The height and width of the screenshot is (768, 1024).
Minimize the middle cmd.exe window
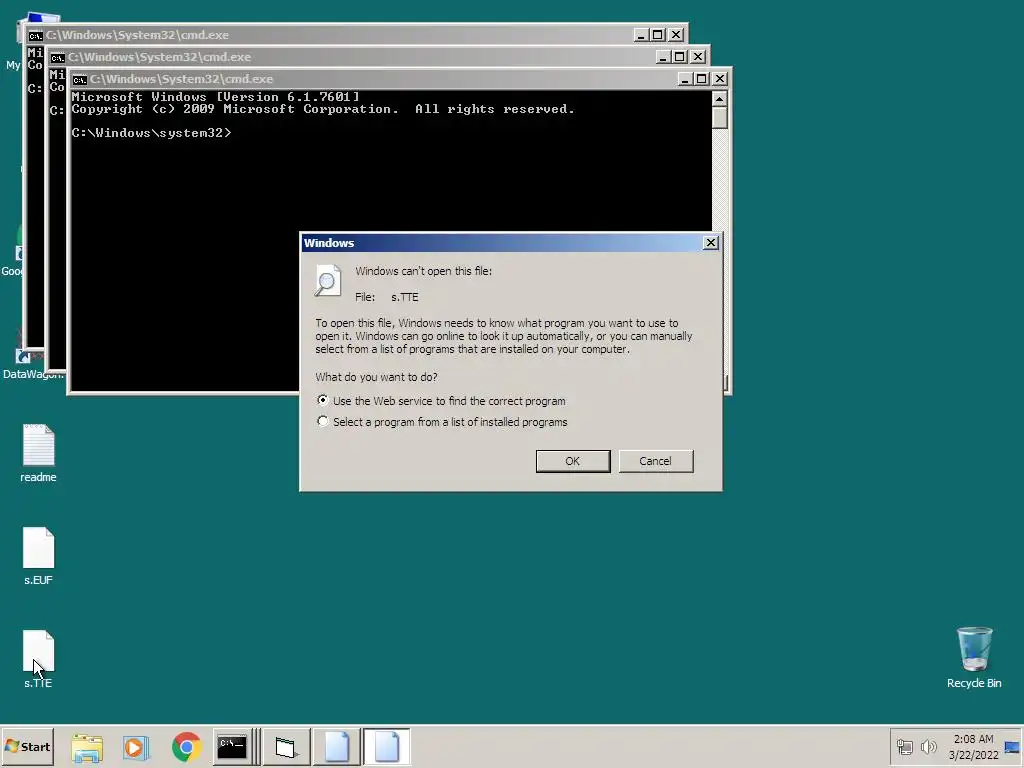point(662,57)
